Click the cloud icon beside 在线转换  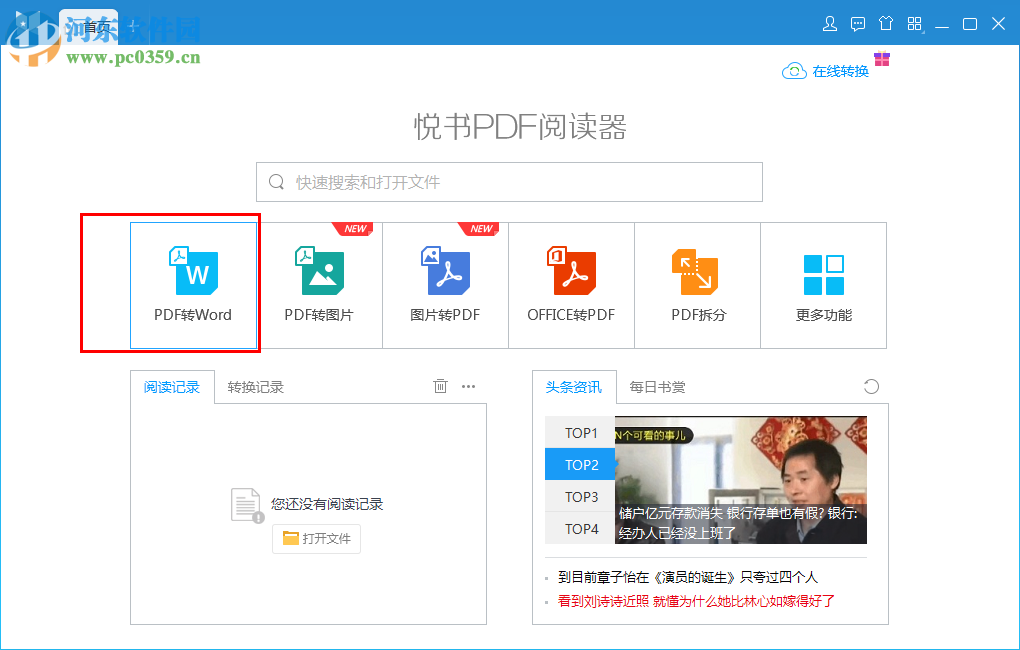(x=794, y=71)
